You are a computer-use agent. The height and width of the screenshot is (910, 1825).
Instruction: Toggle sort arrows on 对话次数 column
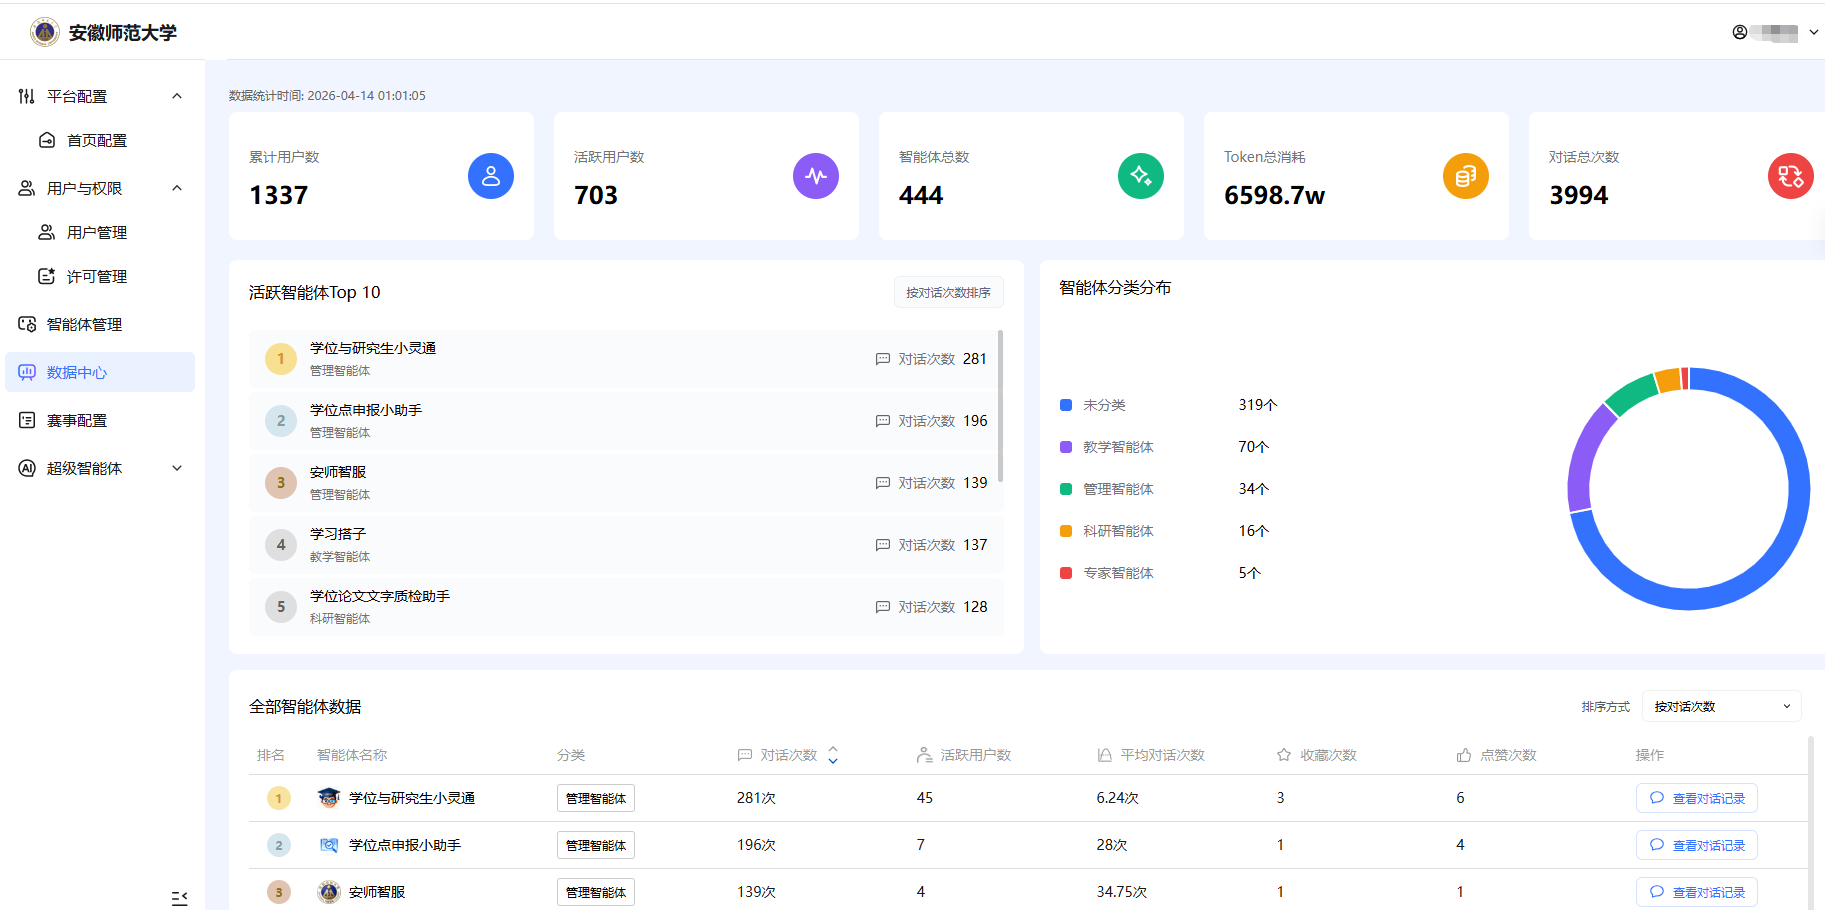coord(833,755)
